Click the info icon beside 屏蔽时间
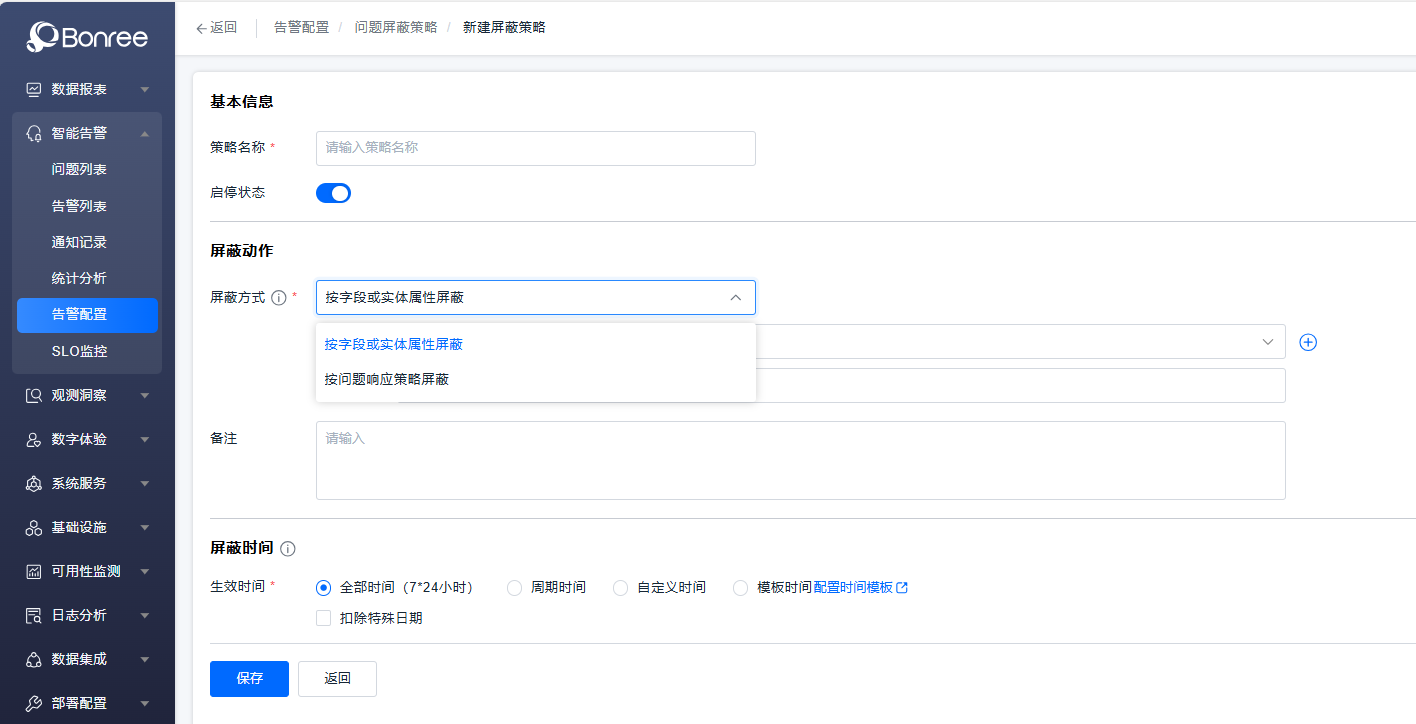 tap(288, 548)
